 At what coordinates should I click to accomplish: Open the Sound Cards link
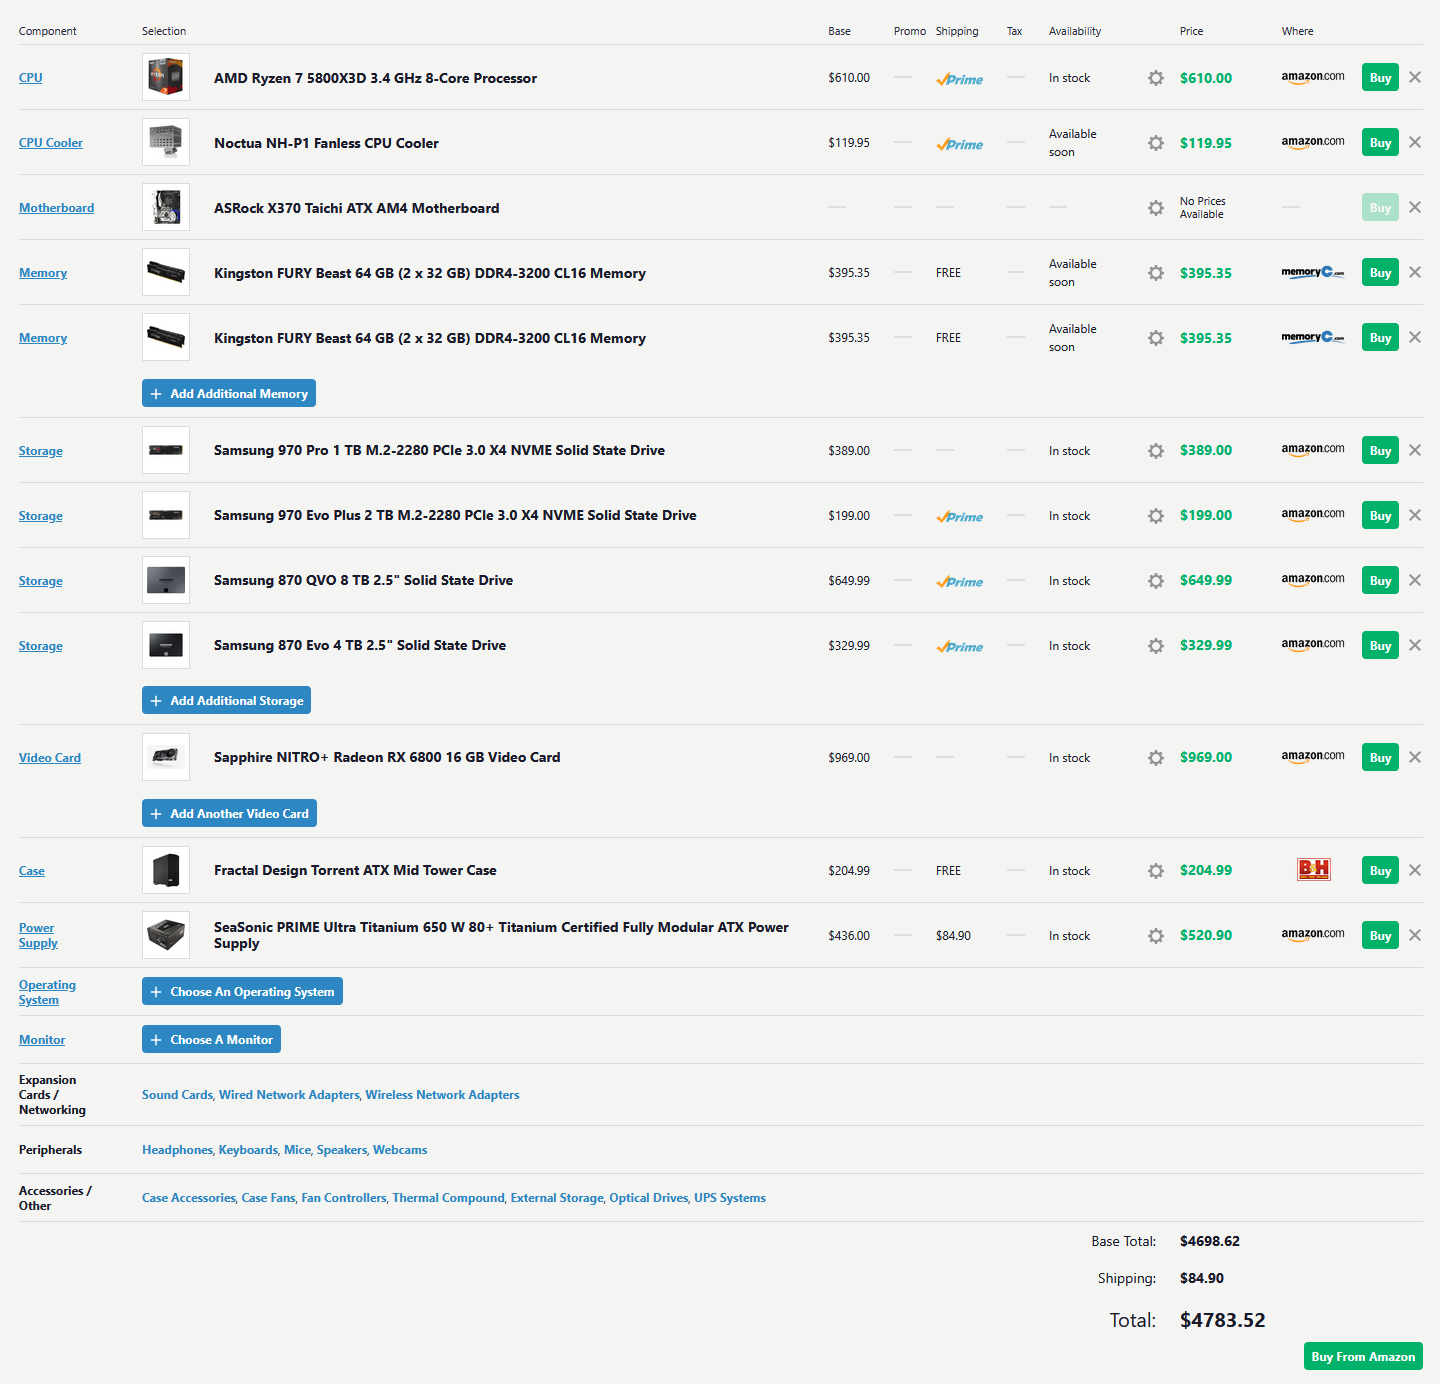pos(177,1095)
